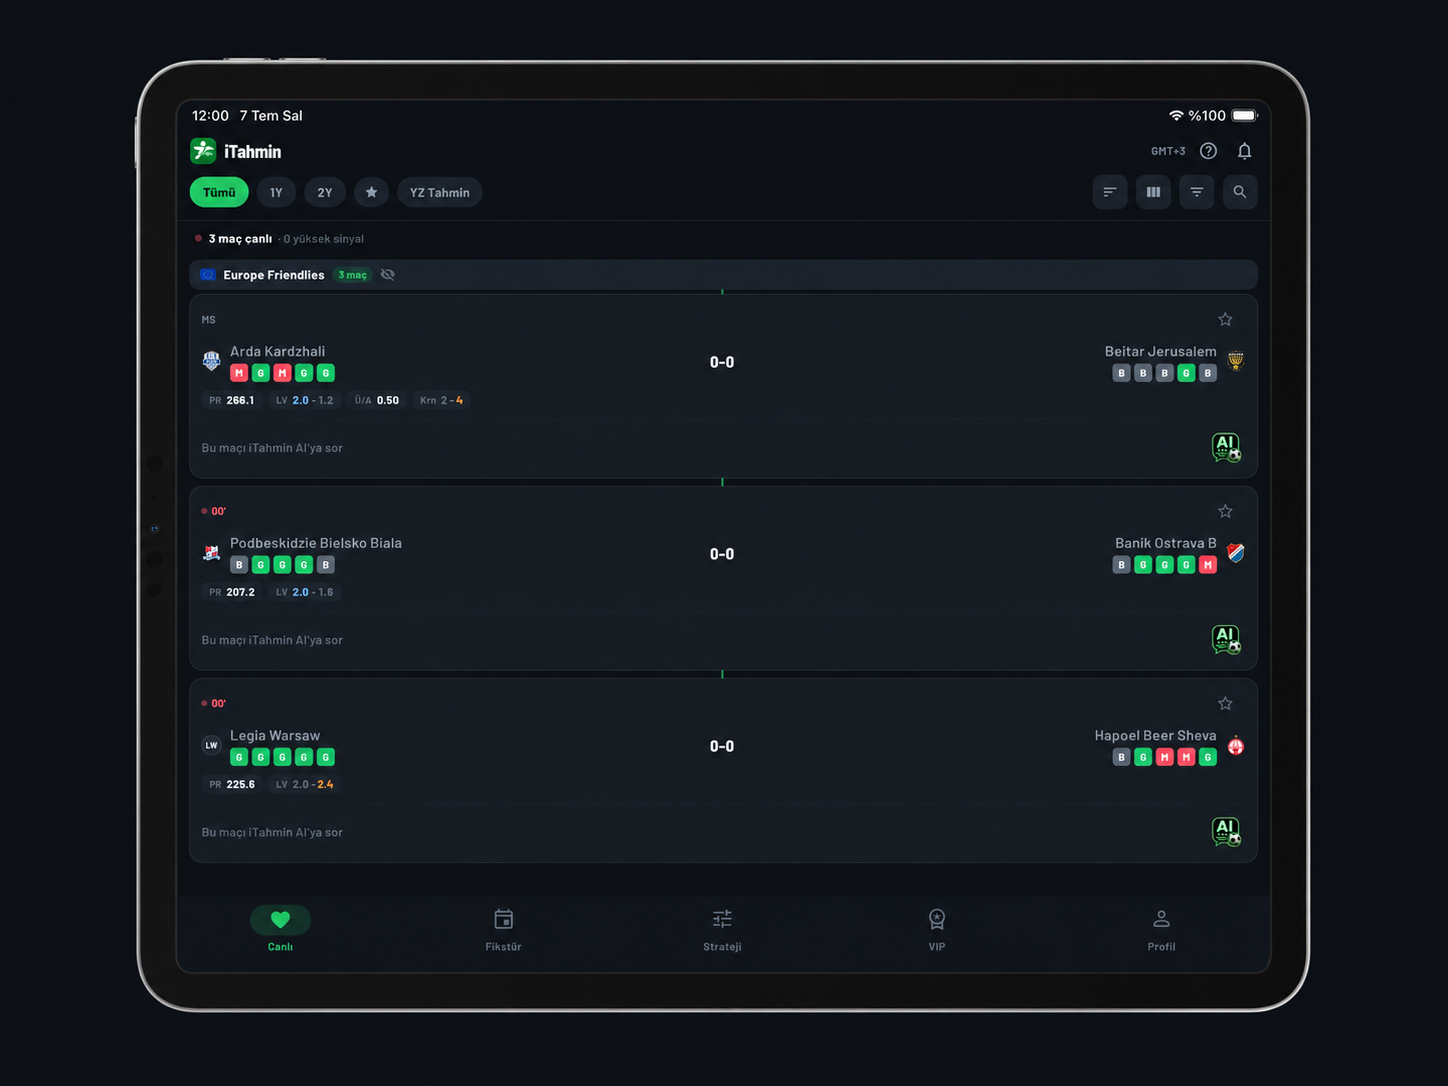Click the Arda Kardzhali club crest
Viewport: 1448px width, 1086px height.
tap(211, 361)
